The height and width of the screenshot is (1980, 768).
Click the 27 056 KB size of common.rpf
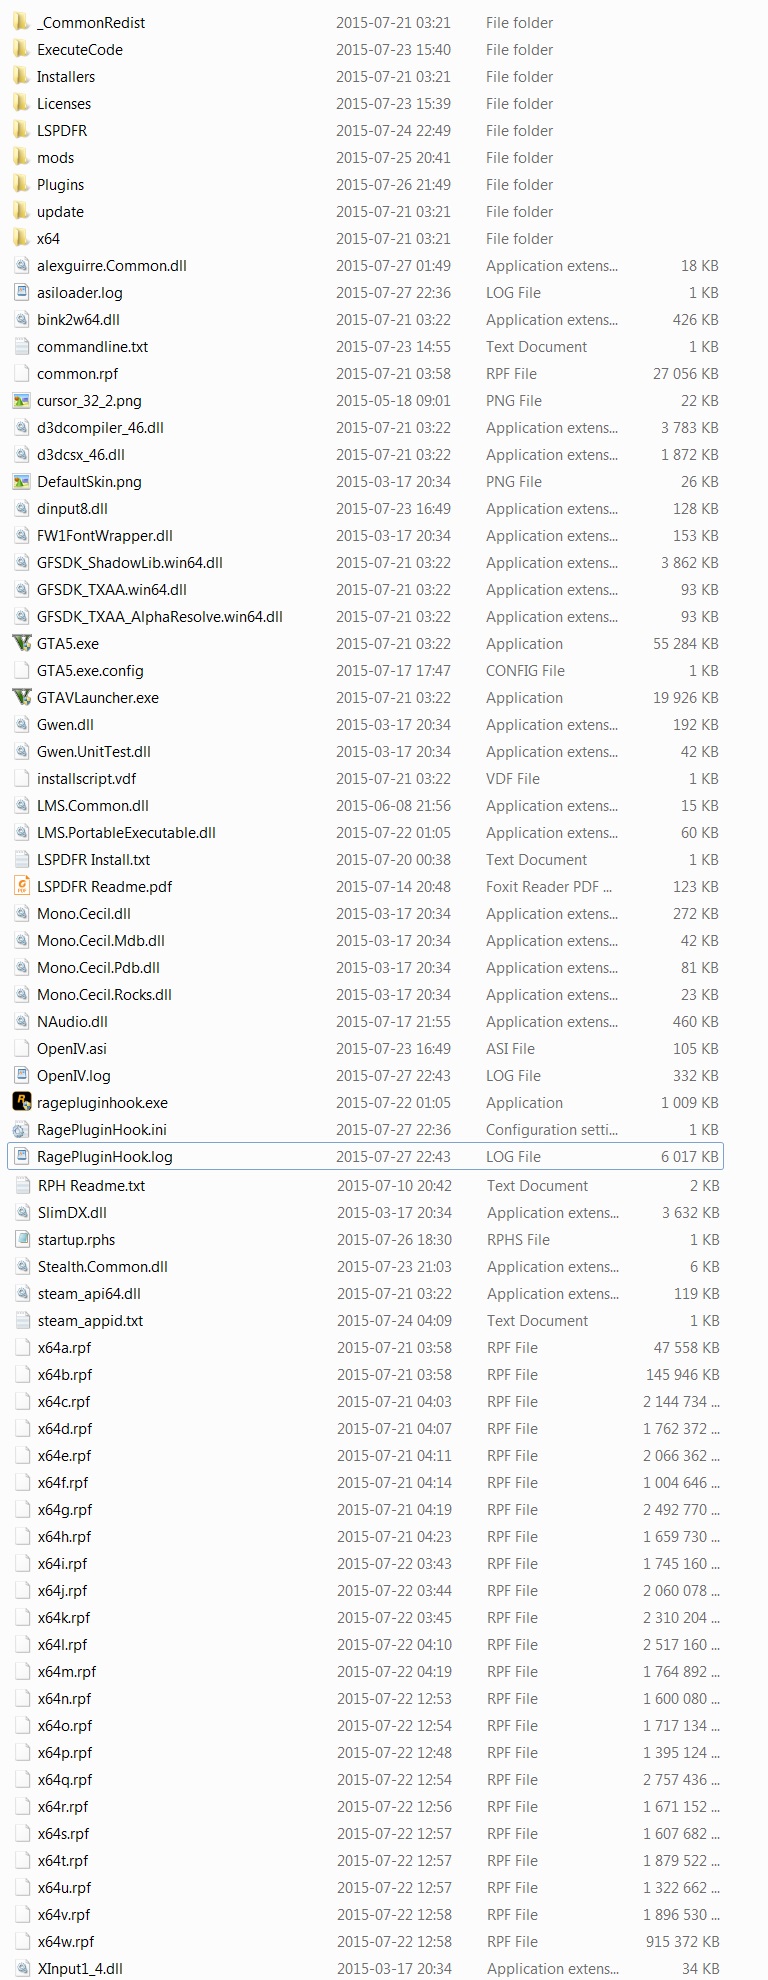coord(686,374)
